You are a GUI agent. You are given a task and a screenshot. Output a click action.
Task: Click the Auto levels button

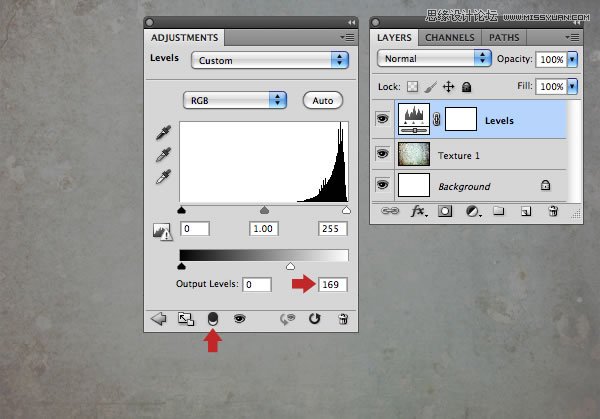point(322,100)
